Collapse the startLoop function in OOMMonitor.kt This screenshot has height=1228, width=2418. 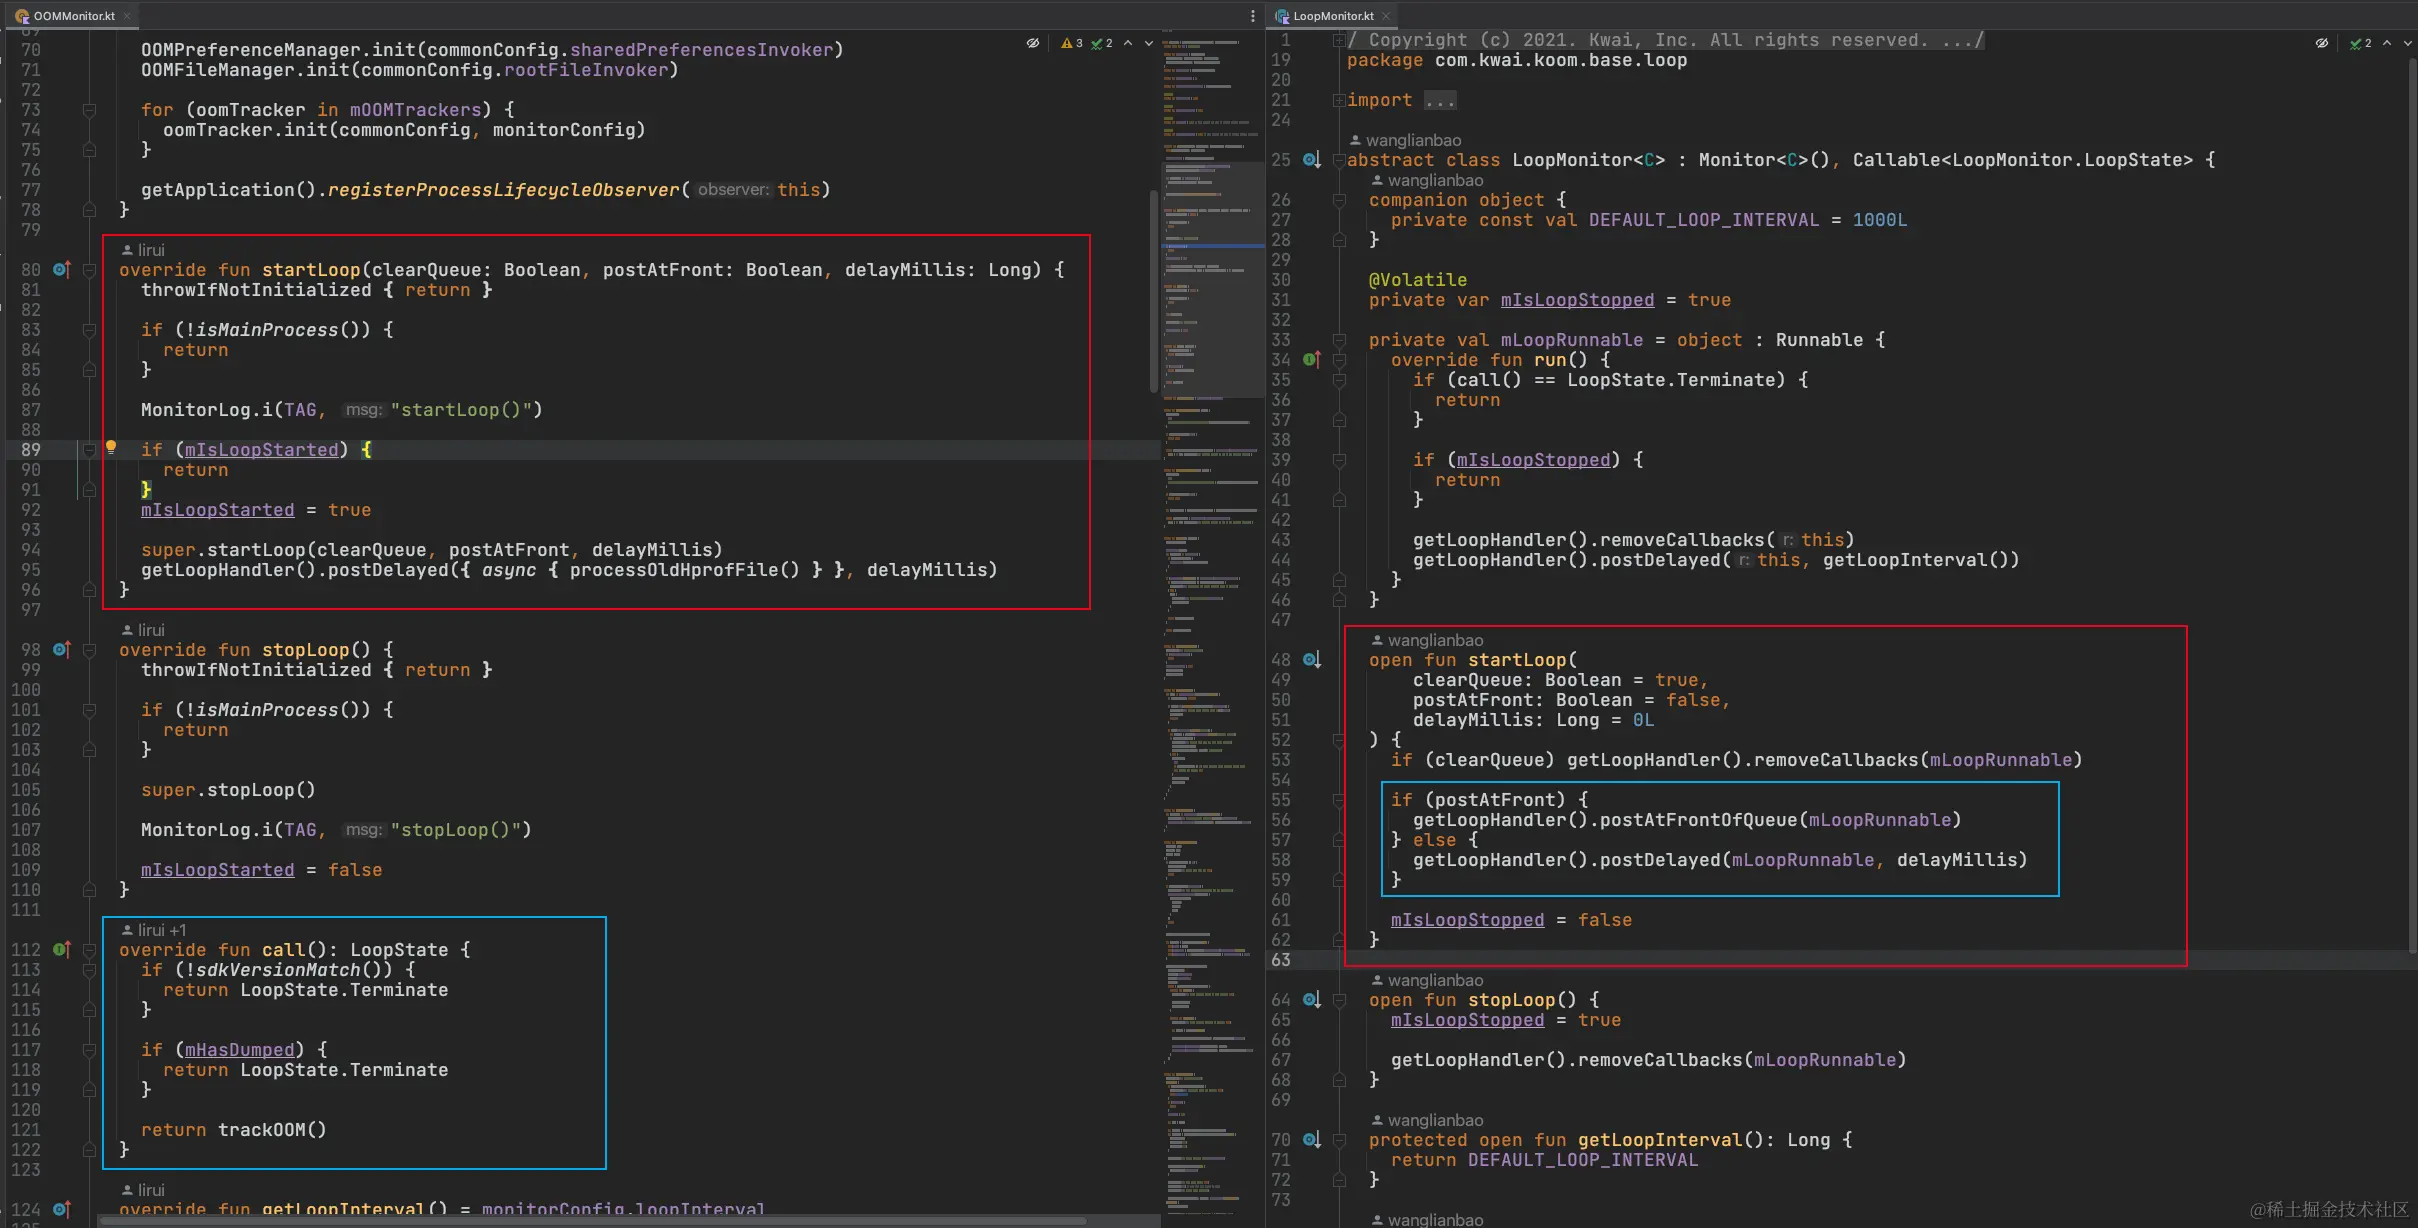(x=89, y=270)
